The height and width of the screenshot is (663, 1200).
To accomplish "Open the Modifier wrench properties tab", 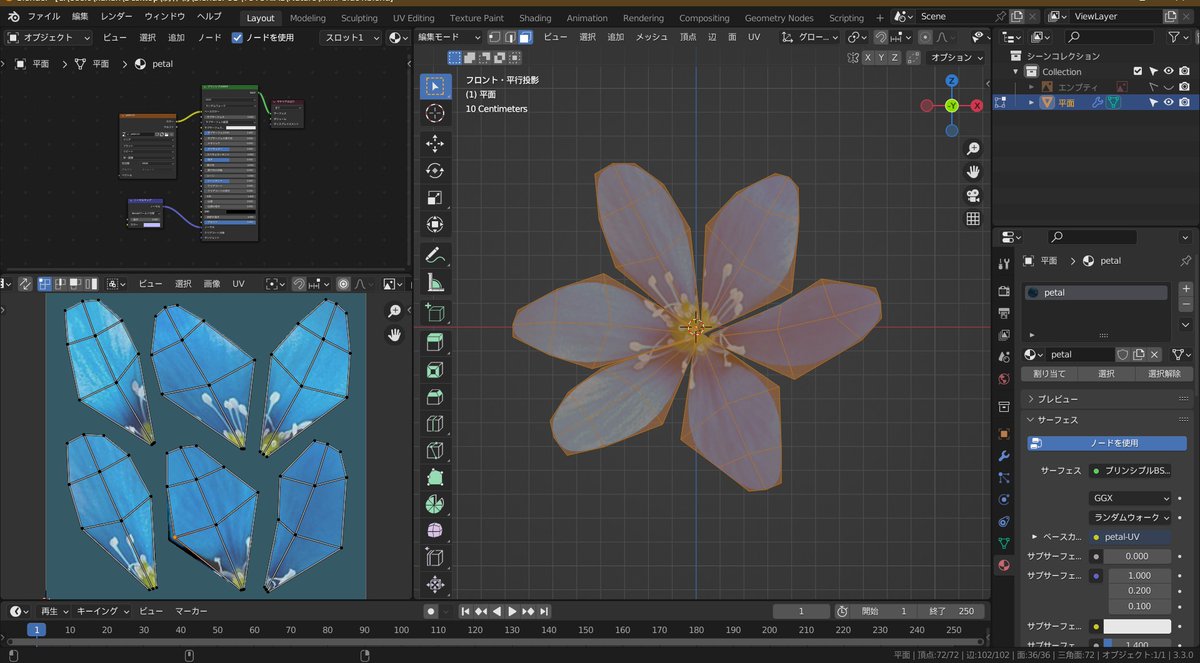I will [x=1004, y=456].
